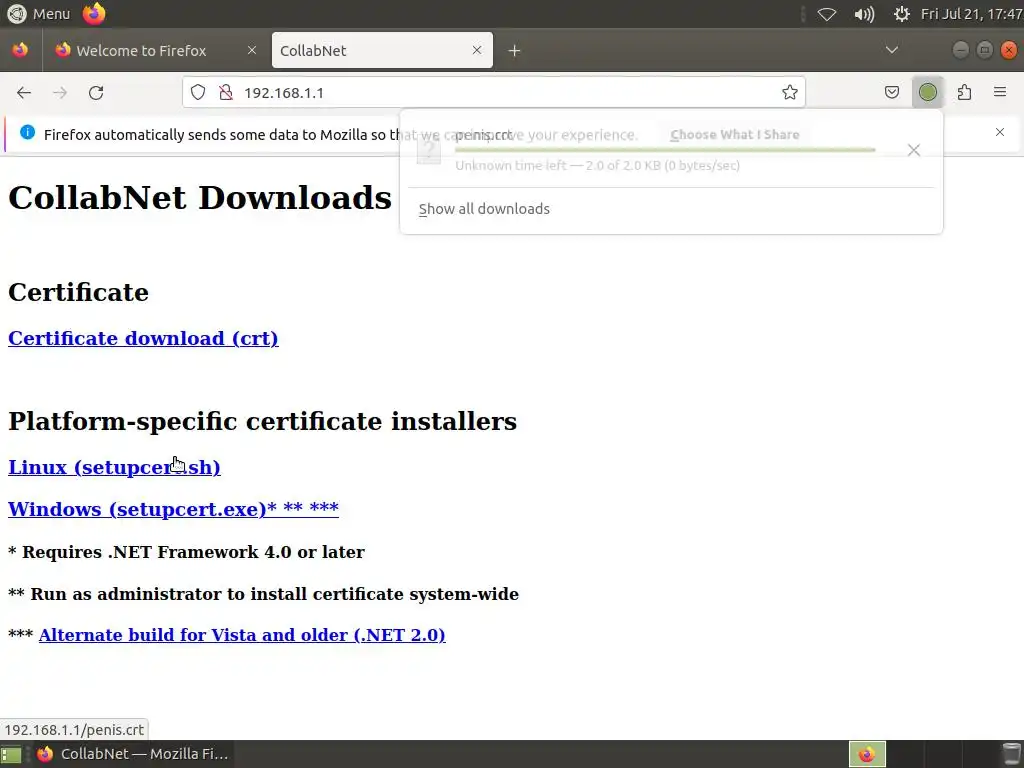This screenshot has height=768, width=1024.
Task: Toggle the downloads toolbar button
Action: pyautogui.click(x=927, y=93)
